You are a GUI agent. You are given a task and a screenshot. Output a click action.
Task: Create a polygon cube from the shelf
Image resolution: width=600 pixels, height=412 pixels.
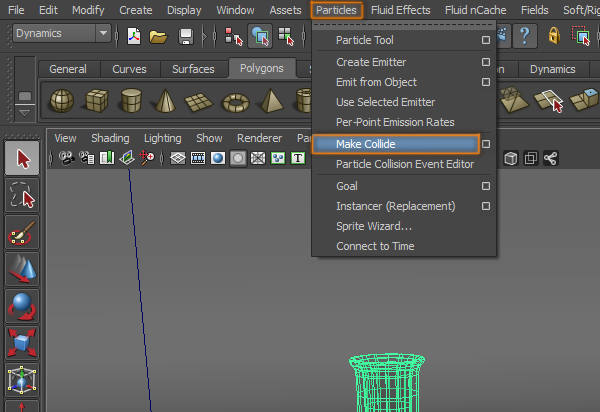click(96, 101)
